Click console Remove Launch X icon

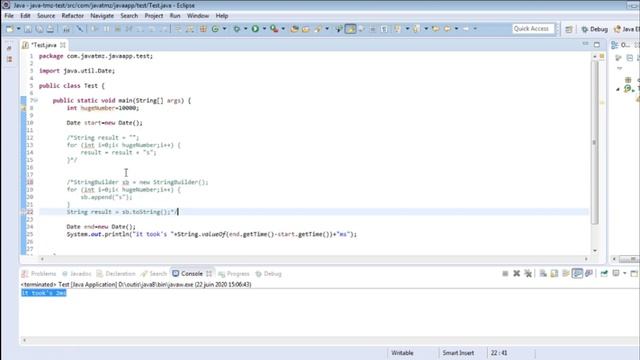[517, 273]
